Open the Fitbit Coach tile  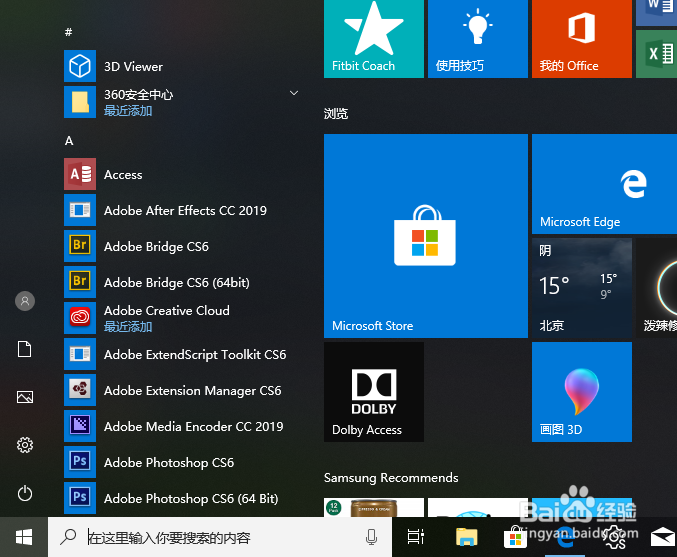(374, 39)
